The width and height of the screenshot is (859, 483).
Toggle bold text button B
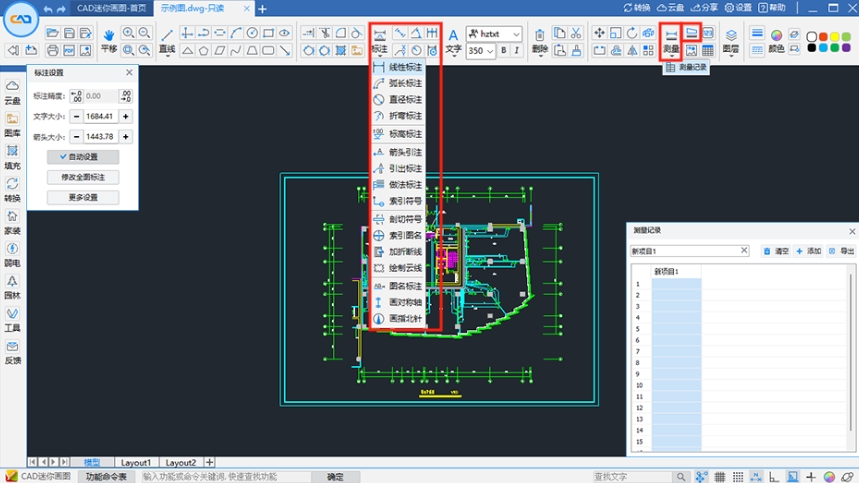click(x=503, y=50)
